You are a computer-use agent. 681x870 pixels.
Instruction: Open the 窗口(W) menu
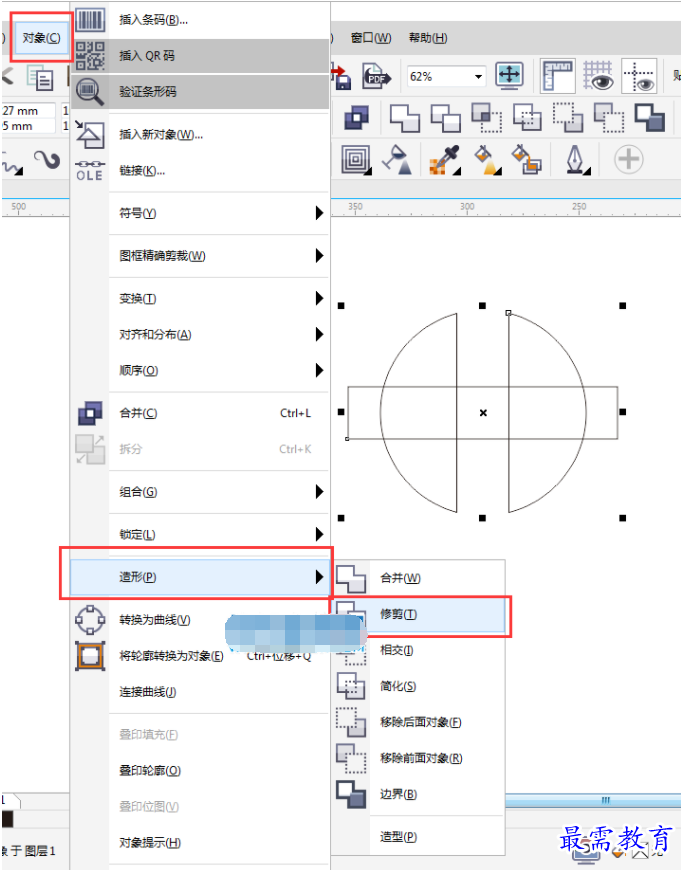(371, 38)
